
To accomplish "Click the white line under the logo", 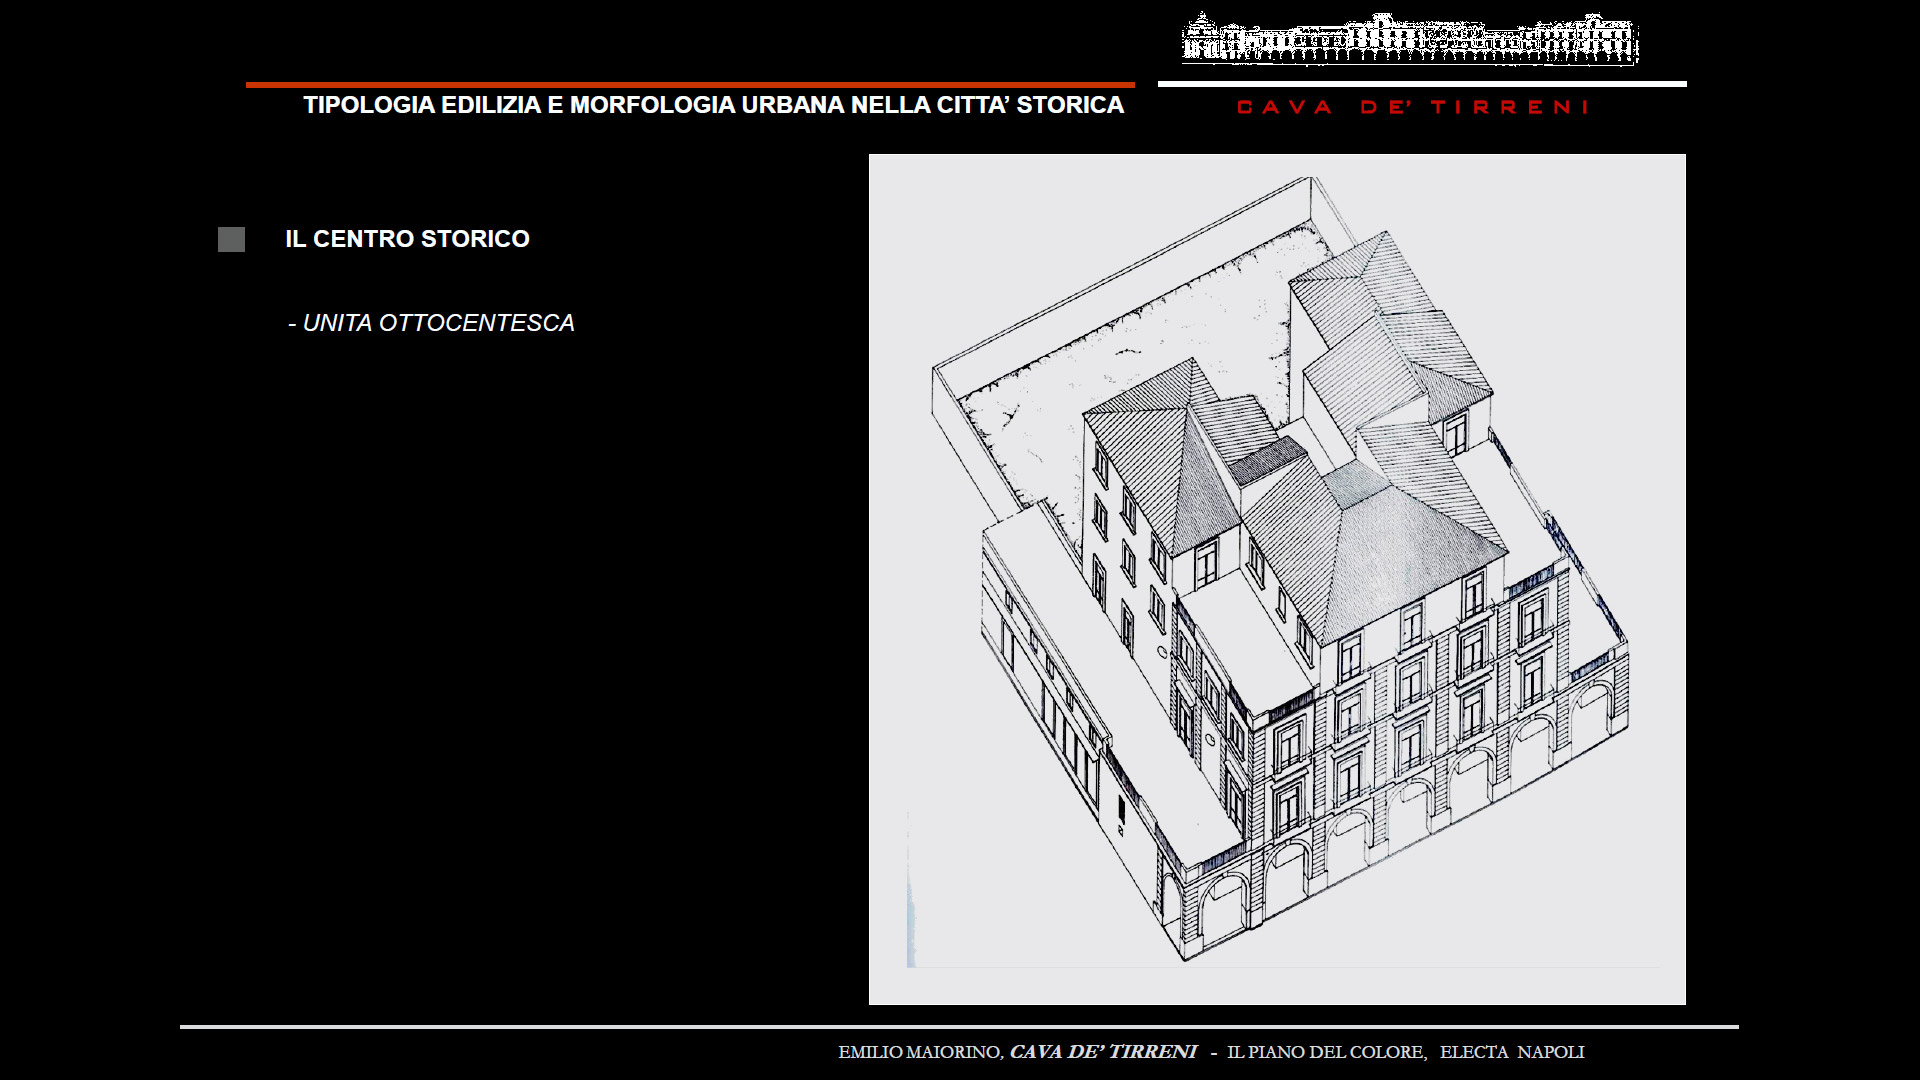I will (1421, 84).
